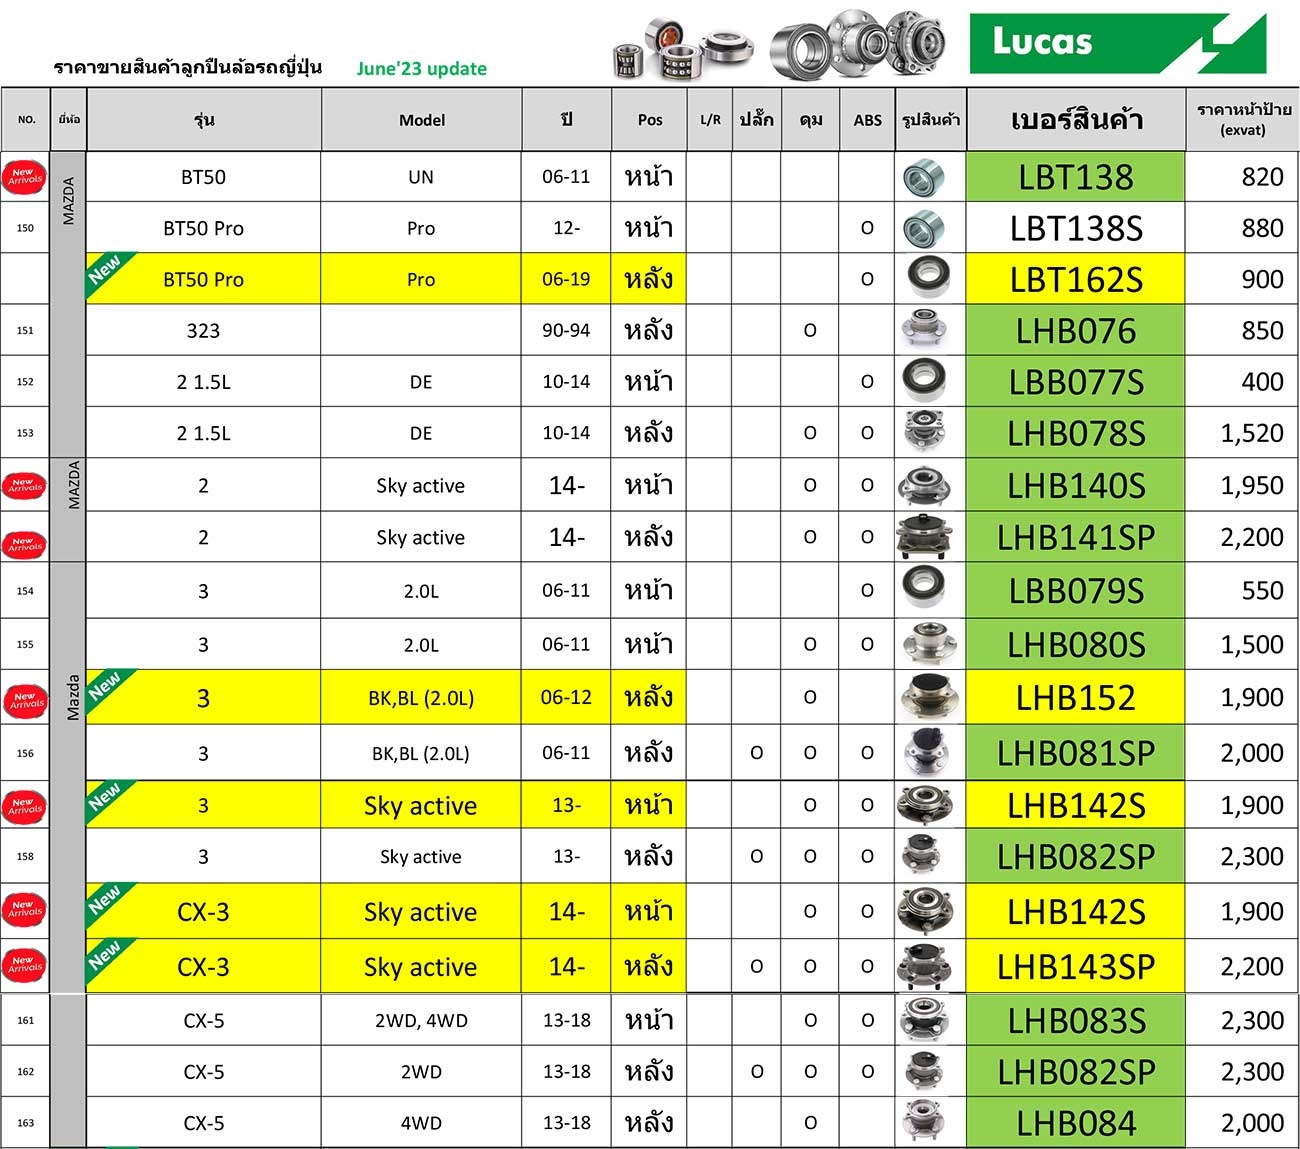This screenshot has width=1300, height=1149.
Task: Click the L/R column header
Action: (x=710, y=120)
